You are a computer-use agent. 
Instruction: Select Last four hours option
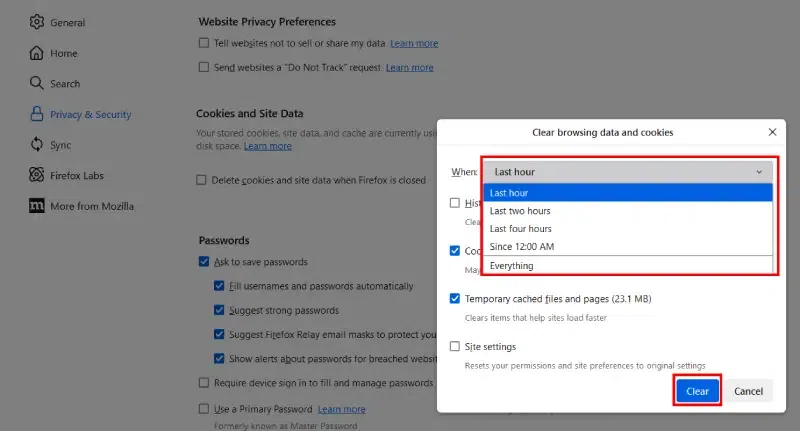[x=521, y=229]
